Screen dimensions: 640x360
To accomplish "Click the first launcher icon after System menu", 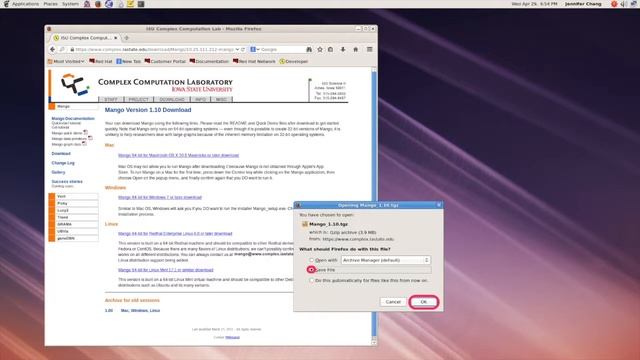I will click(x=87, y=4).
